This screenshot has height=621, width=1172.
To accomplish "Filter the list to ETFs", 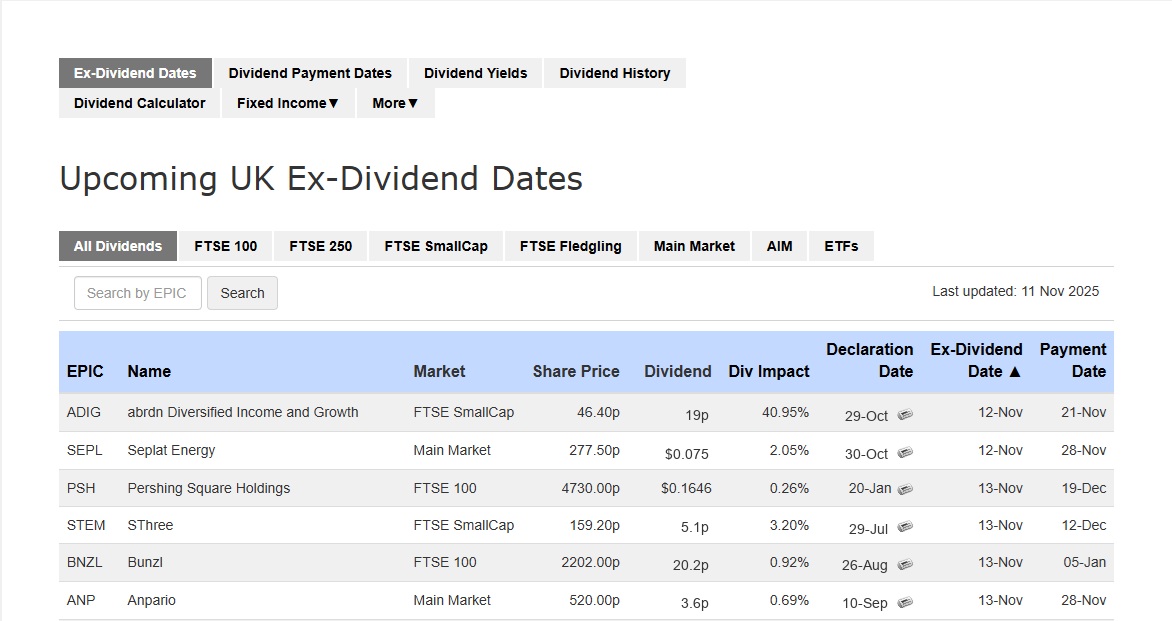I will (x=841, y=246).
